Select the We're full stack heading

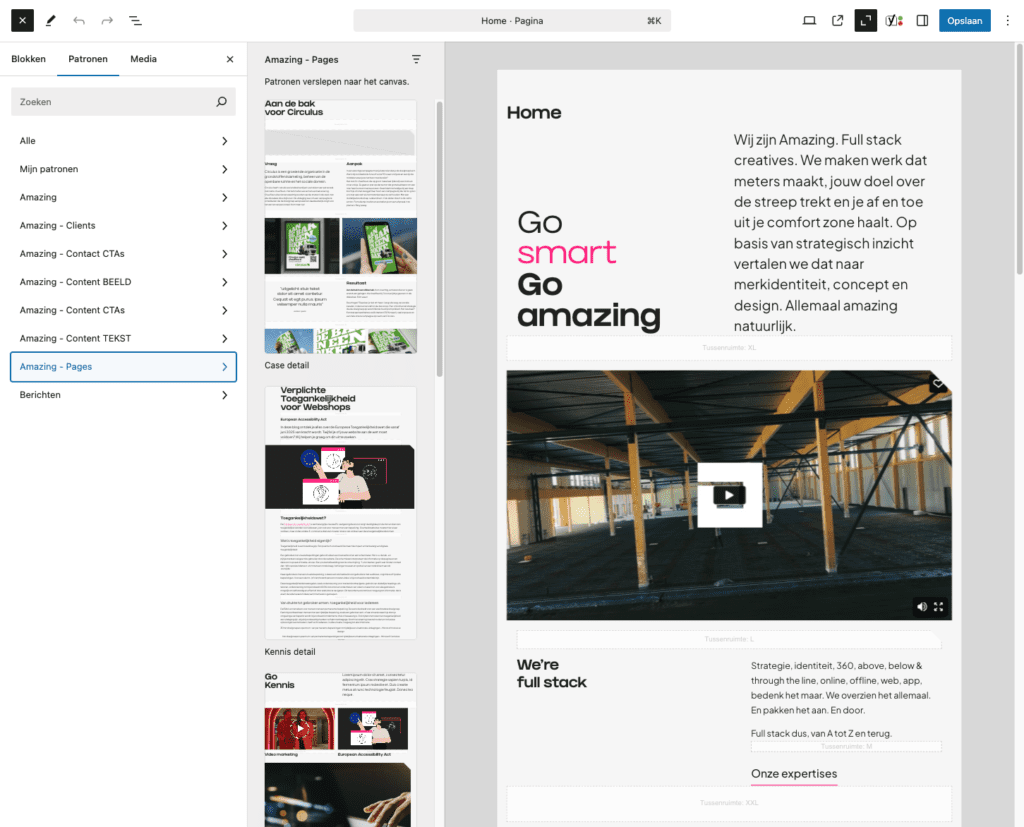552,673
